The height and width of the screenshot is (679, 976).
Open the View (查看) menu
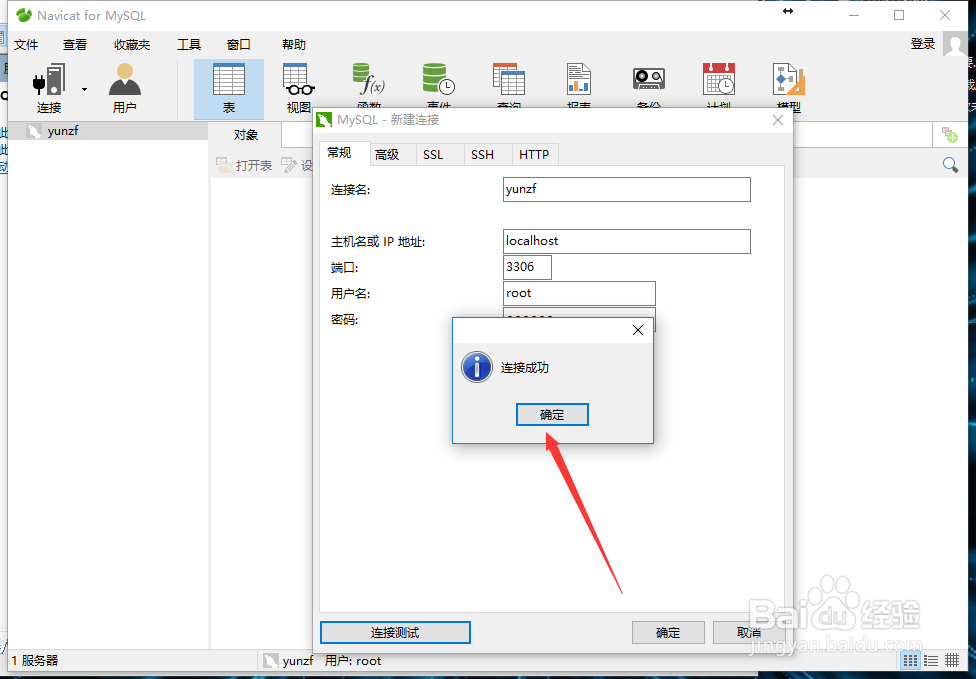pos(75,45)
